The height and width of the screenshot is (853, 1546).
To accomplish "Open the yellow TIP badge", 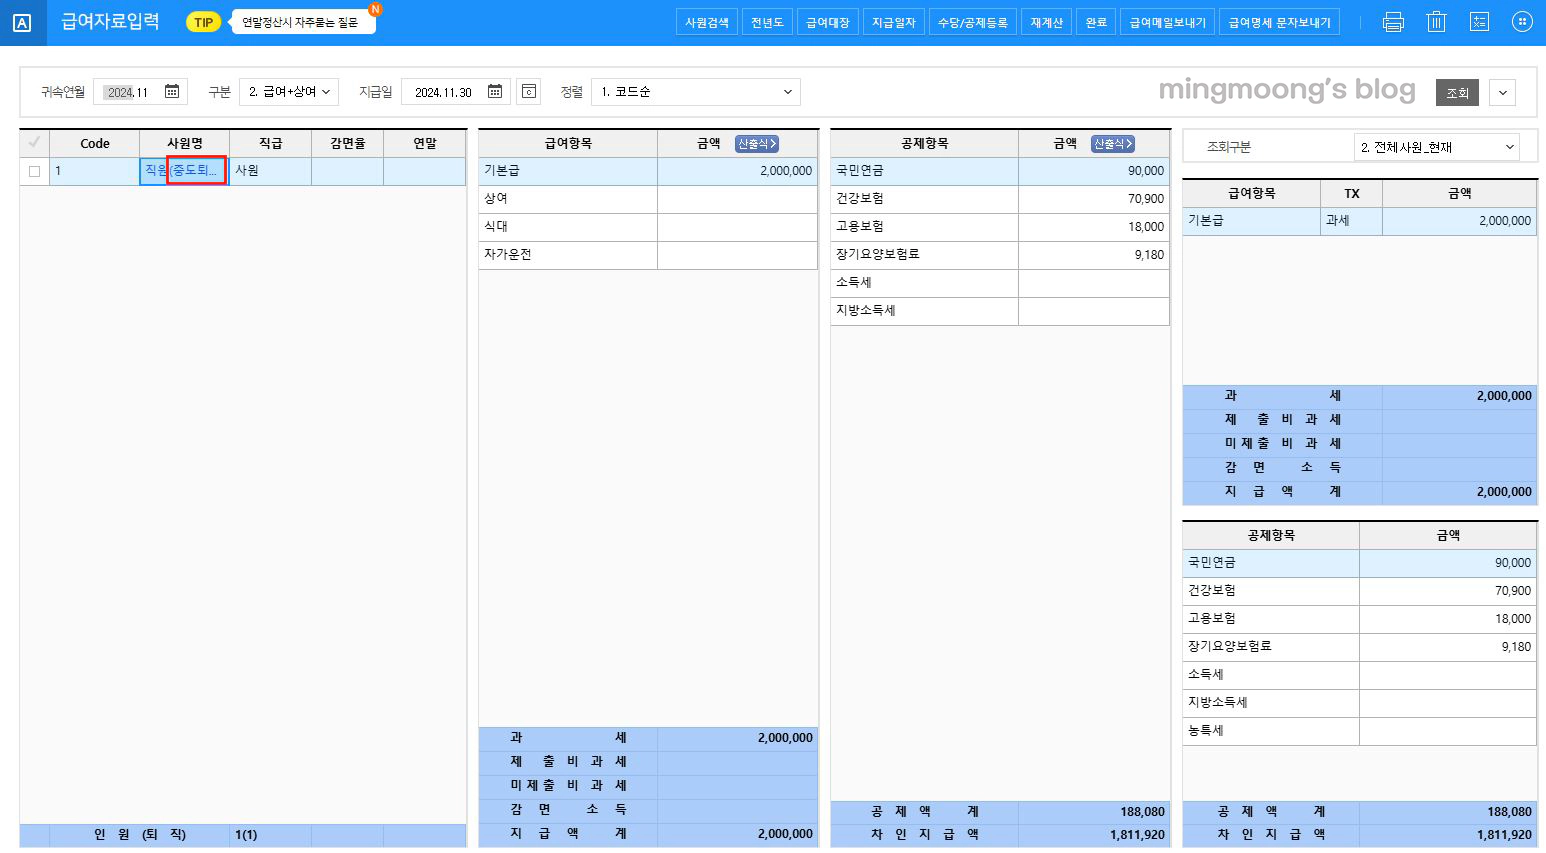I will (x=203, y=22).
